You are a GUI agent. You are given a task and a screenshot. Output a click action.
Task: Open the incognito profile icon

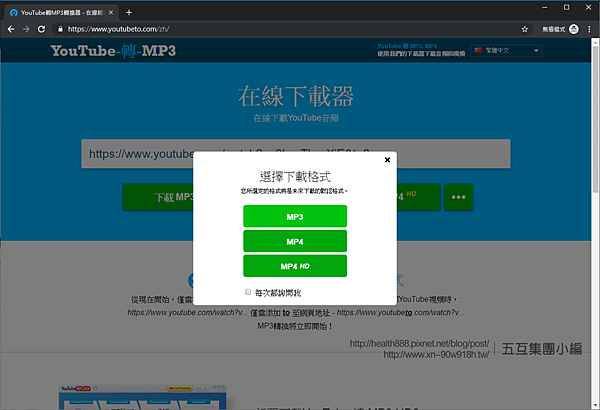pyautogui.click(x=574, y=29)
